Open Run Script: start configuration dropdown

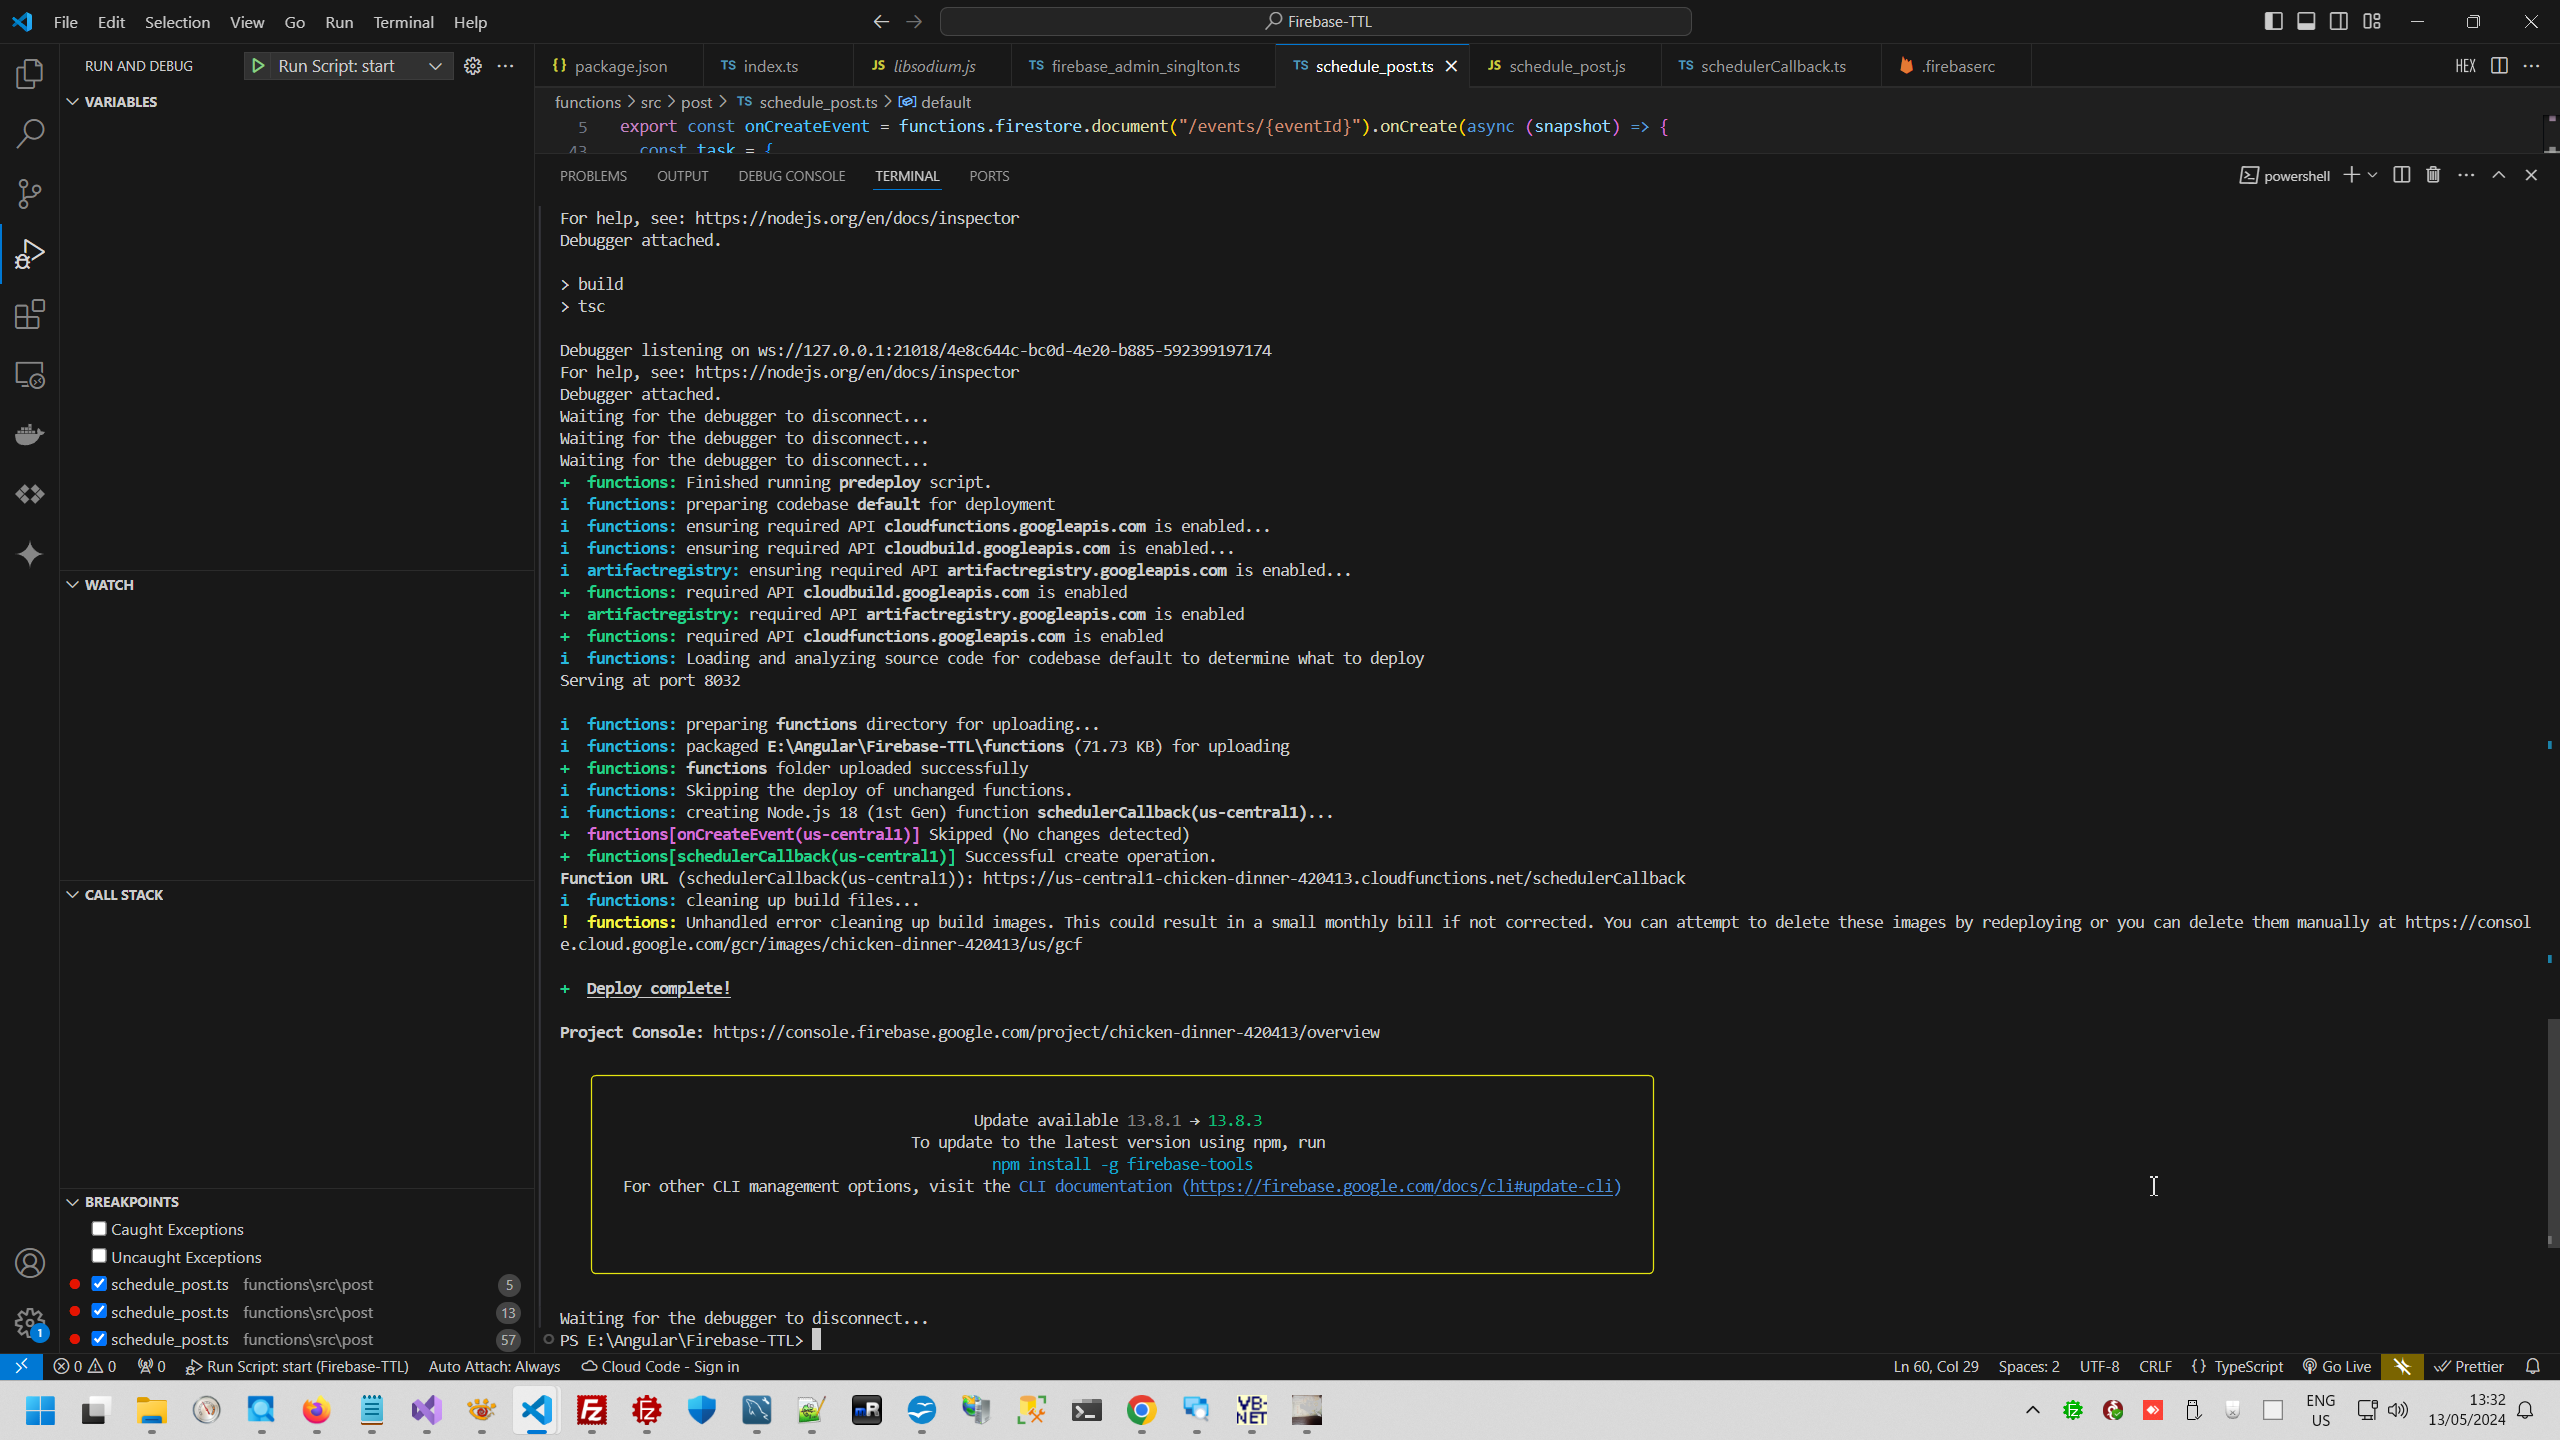435,66
